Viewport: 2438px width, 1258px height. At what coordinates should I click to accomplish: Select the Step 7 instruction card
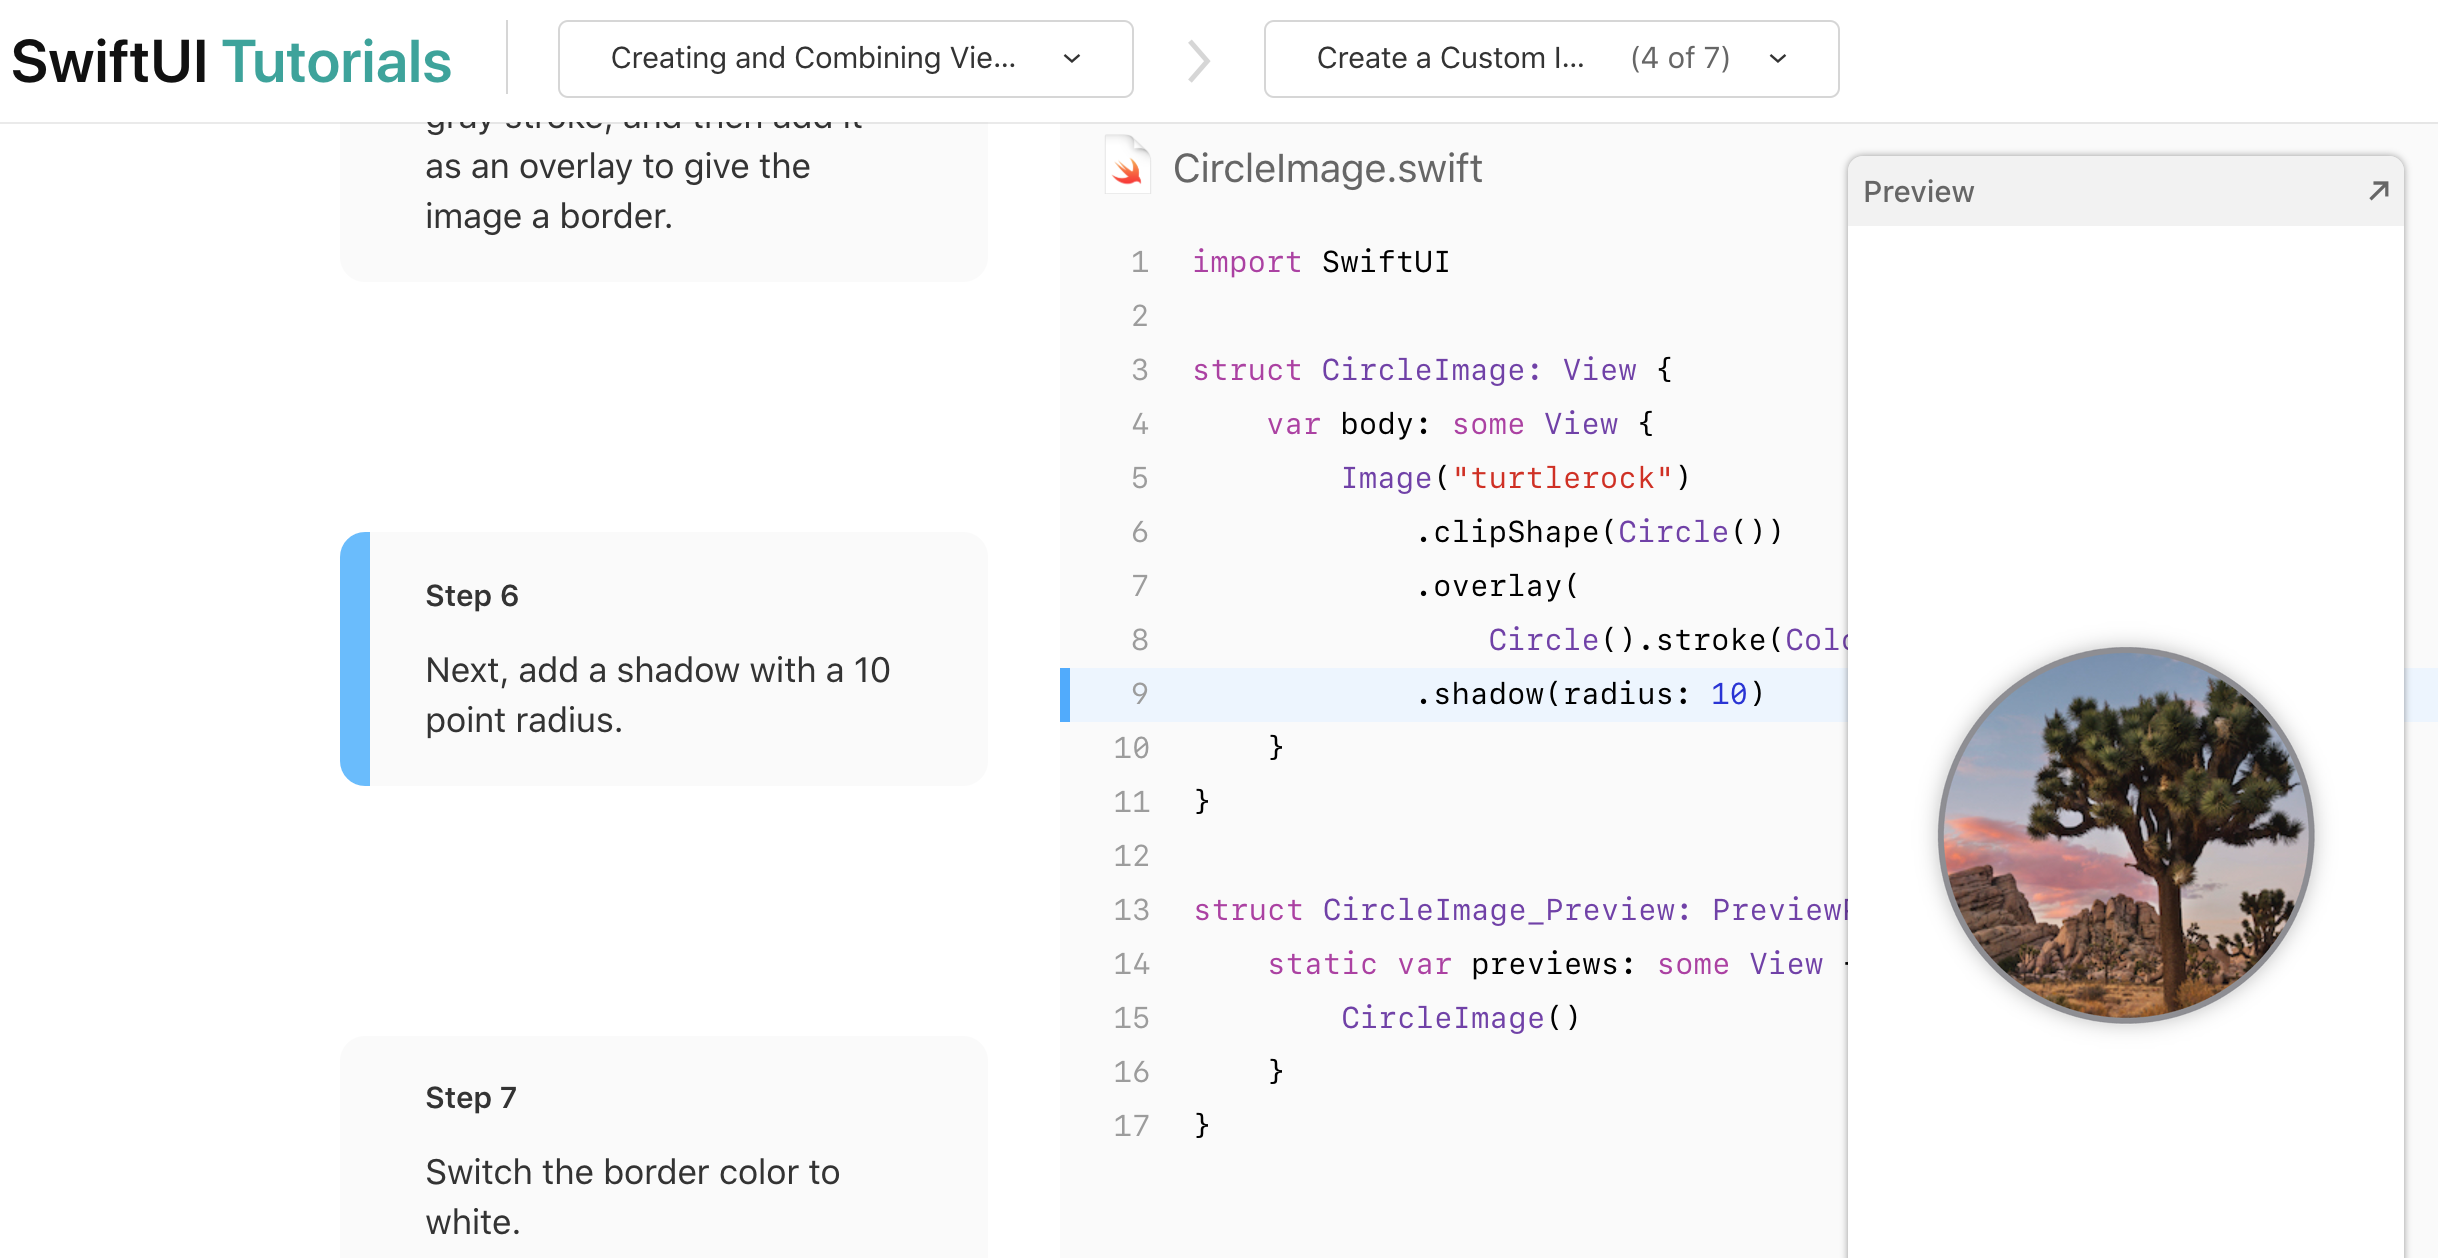pos(664,1150)
